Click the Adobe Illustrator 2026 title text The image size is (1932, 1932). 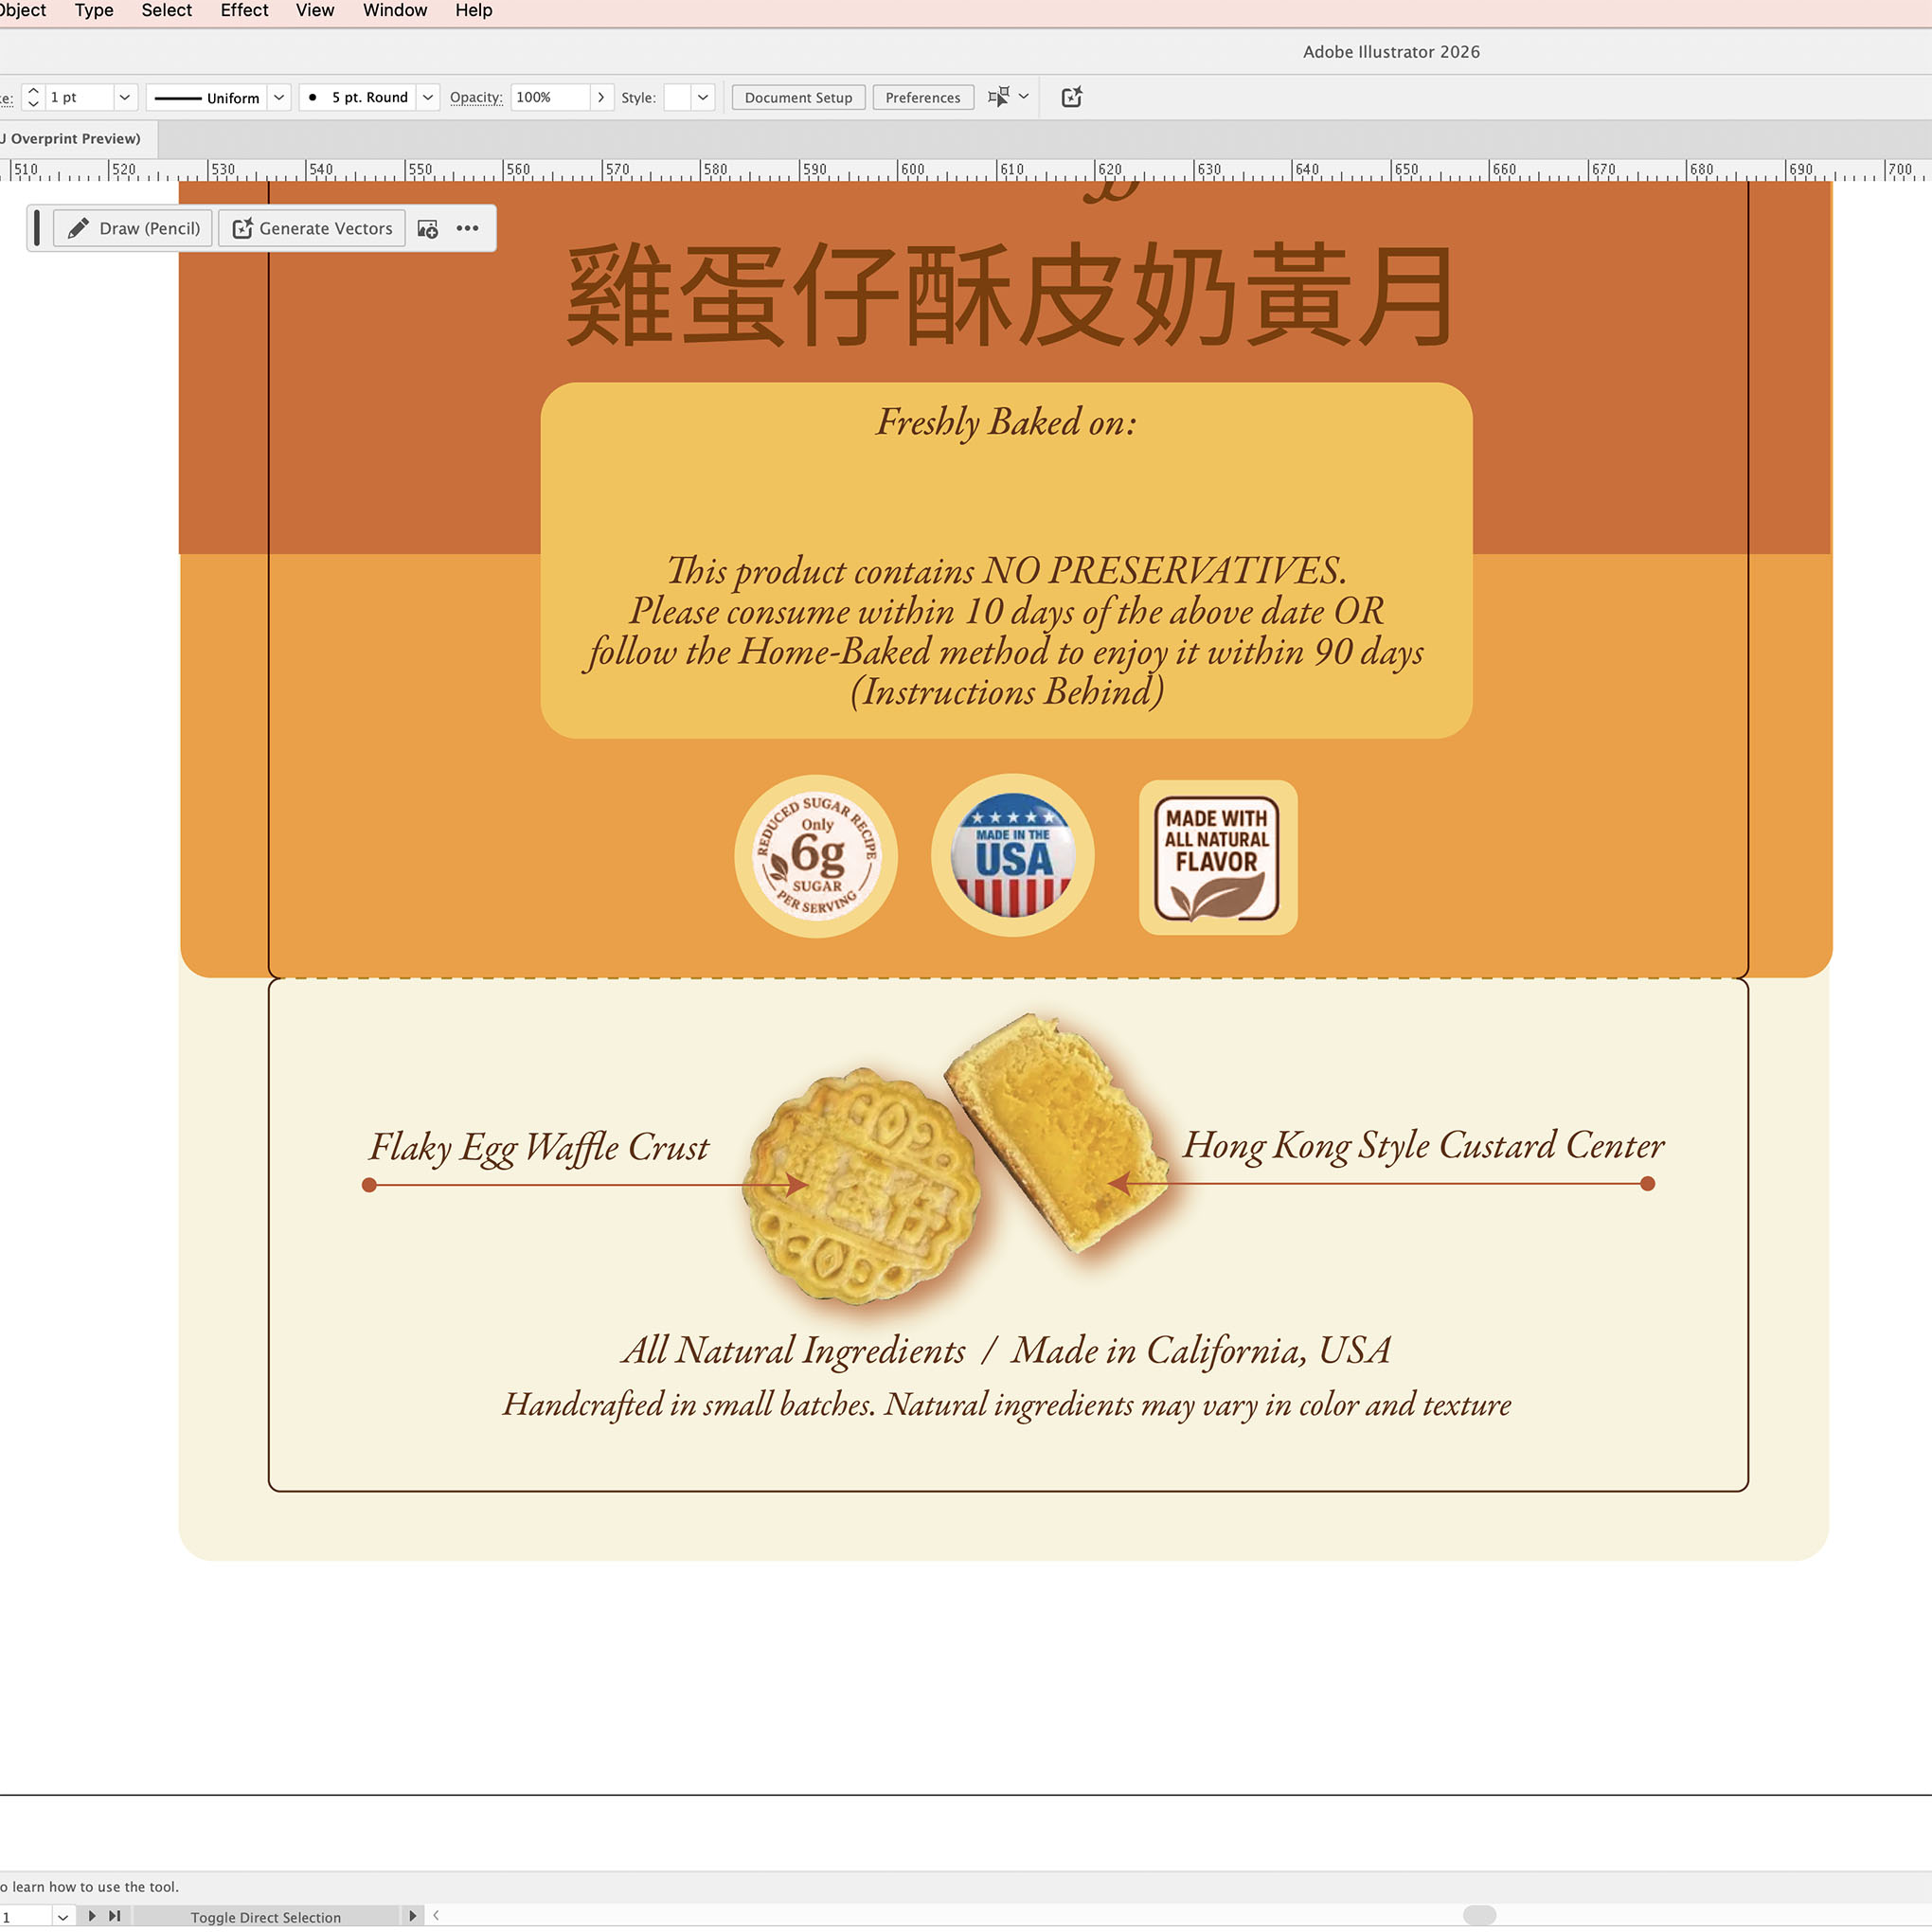pos(1391,52)
